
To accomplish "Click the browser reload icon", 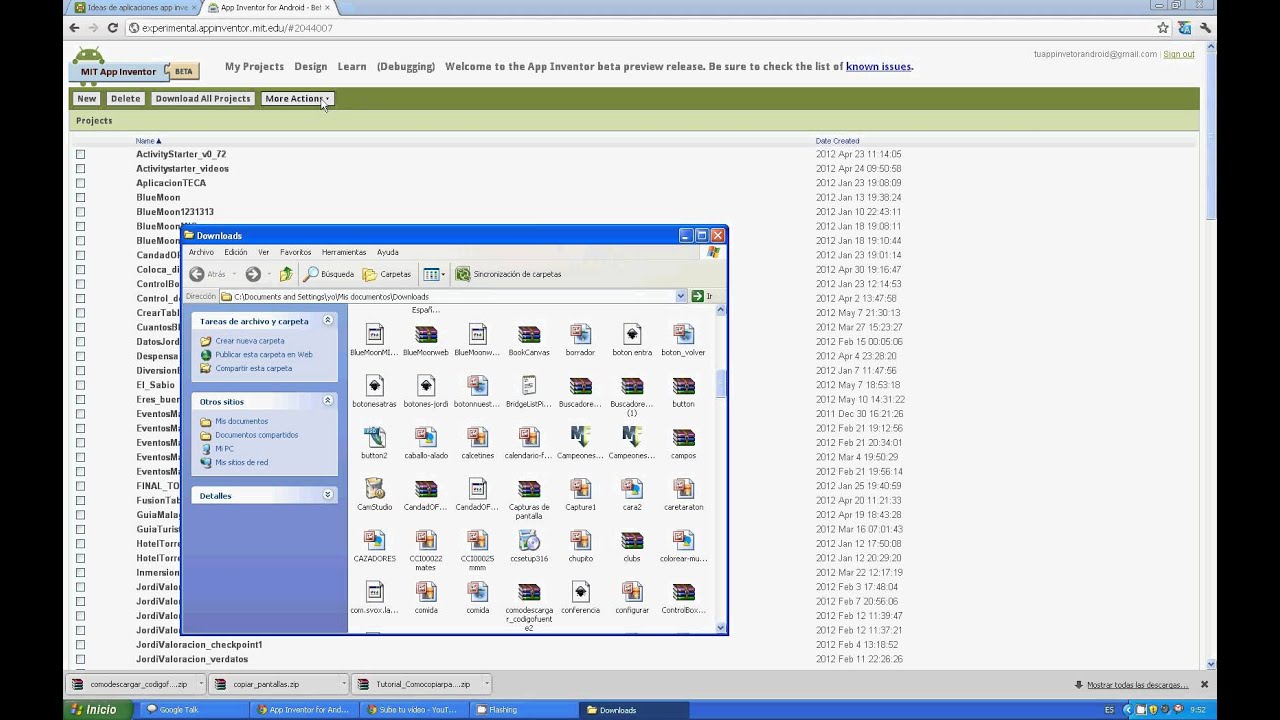I will point(112,28).
